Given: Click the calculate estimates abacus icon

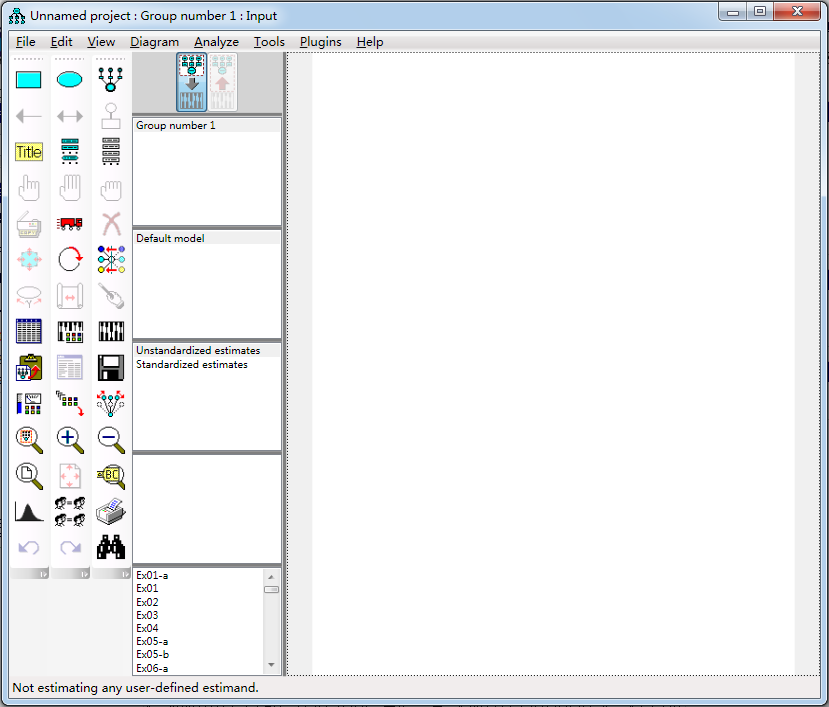Looking at the screenshot, I should (x=70, y=332).
